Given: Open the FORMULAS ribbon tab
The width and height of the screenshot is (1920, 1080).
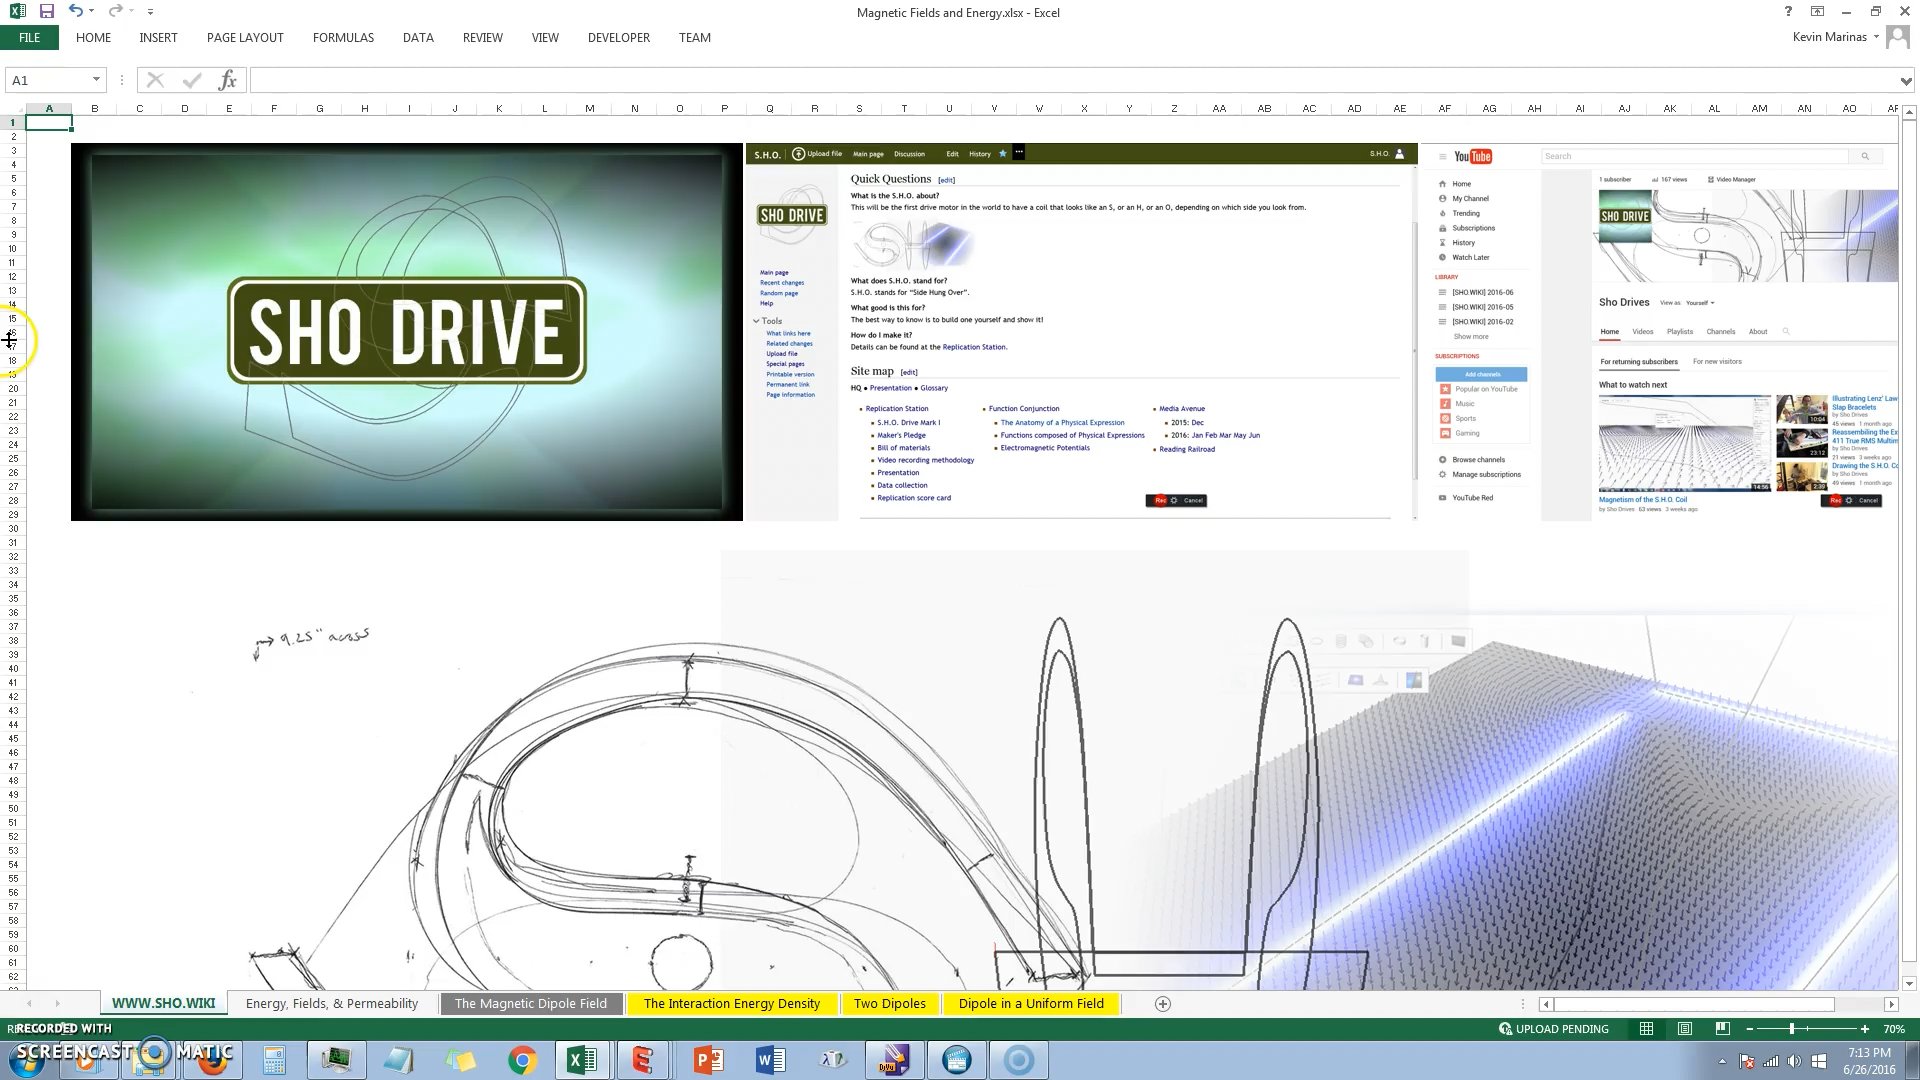Looking at the screenshot, I should point(343,38).
